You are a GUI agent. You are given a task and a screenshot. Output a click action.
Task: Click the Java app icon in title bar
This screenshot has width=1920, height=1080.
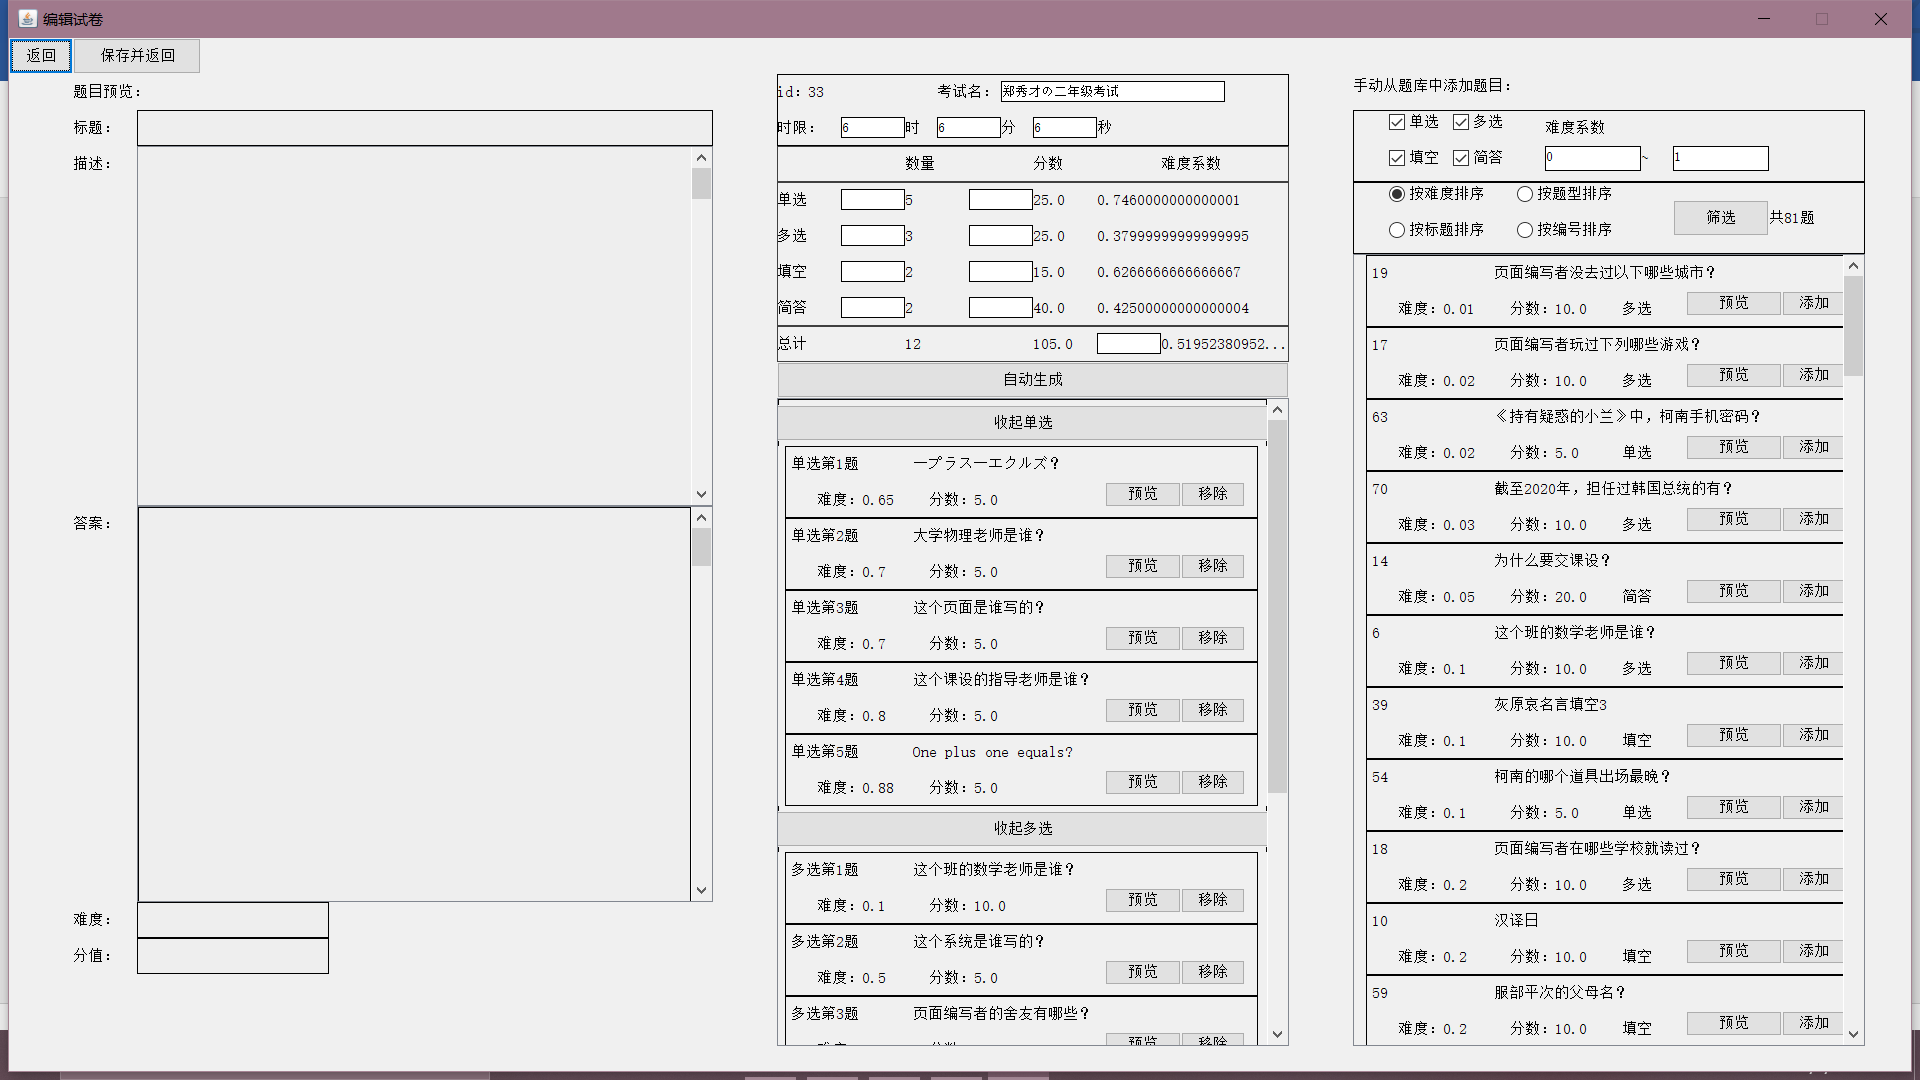[x=27, y=19]
